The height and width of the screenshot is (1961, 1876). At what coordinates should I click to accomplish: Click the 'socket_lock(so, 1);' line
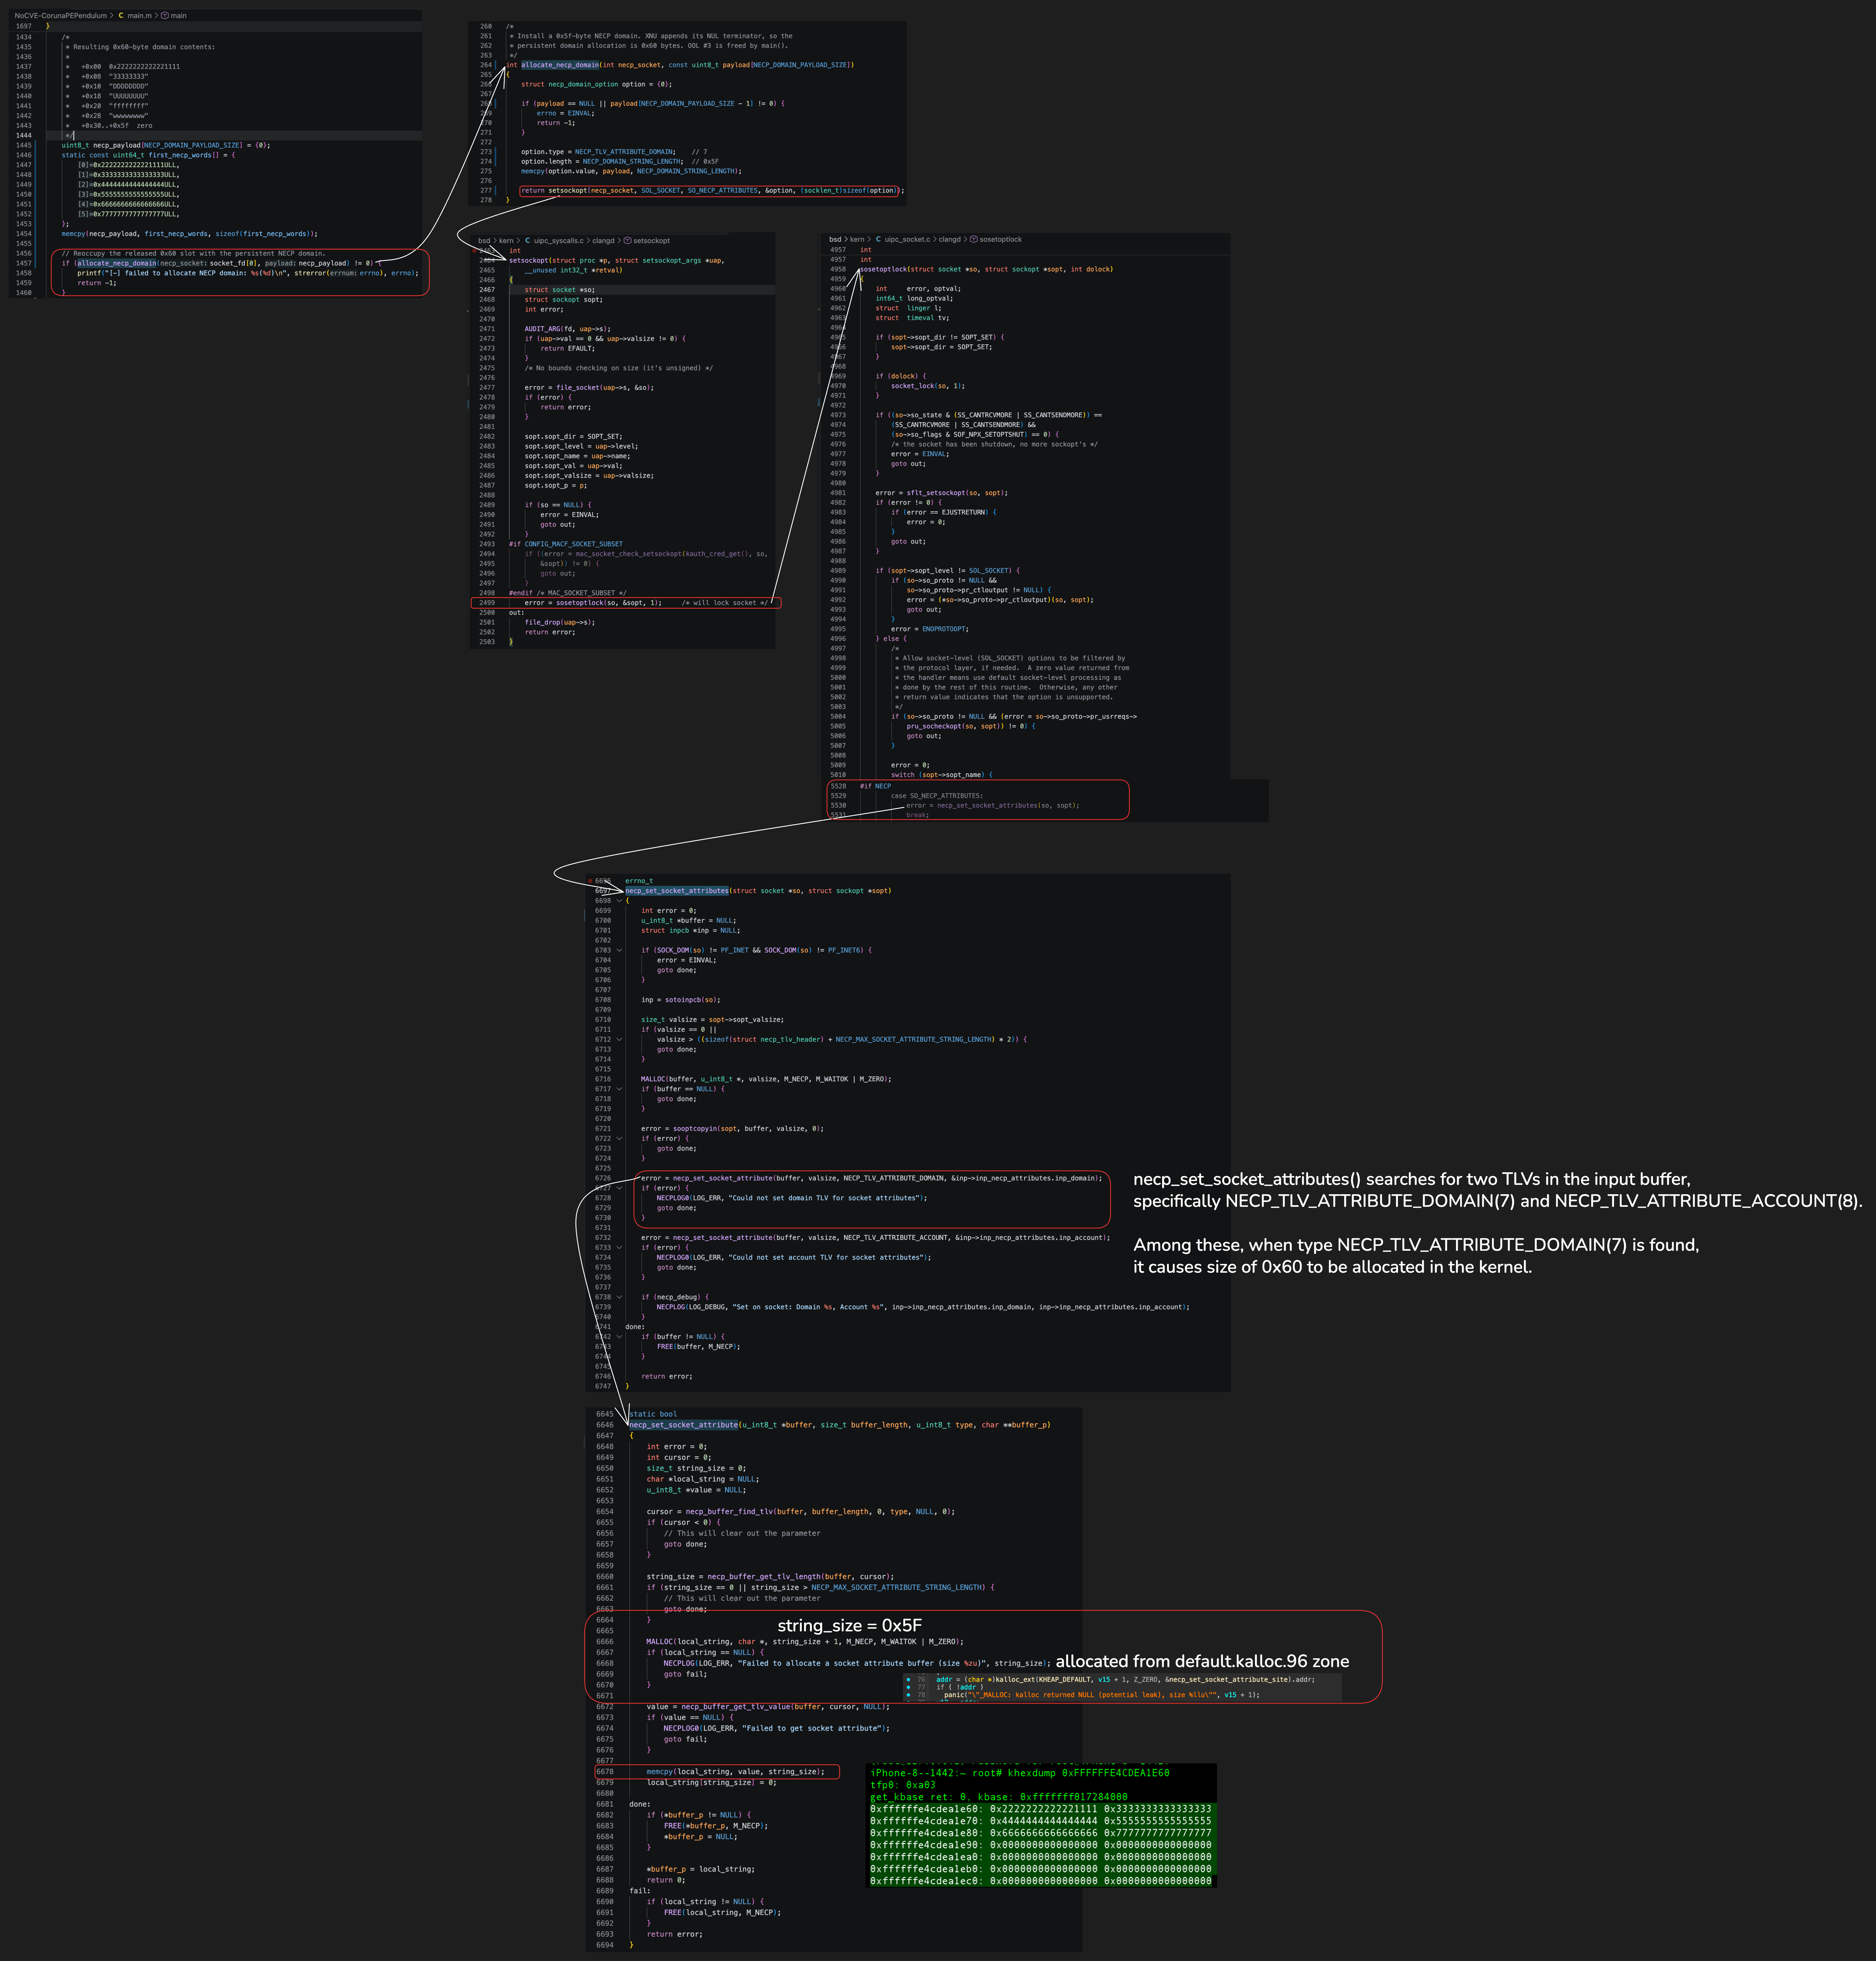(928, 386)
